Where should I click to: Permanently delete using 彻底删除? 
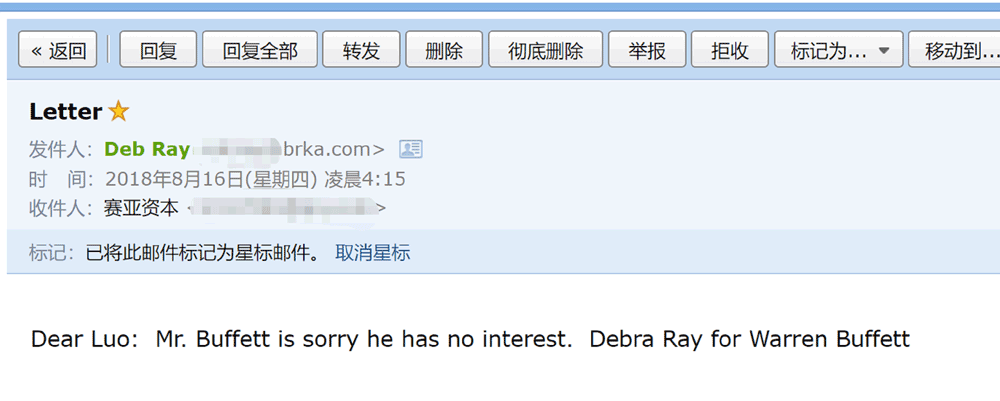click(545, 50)
